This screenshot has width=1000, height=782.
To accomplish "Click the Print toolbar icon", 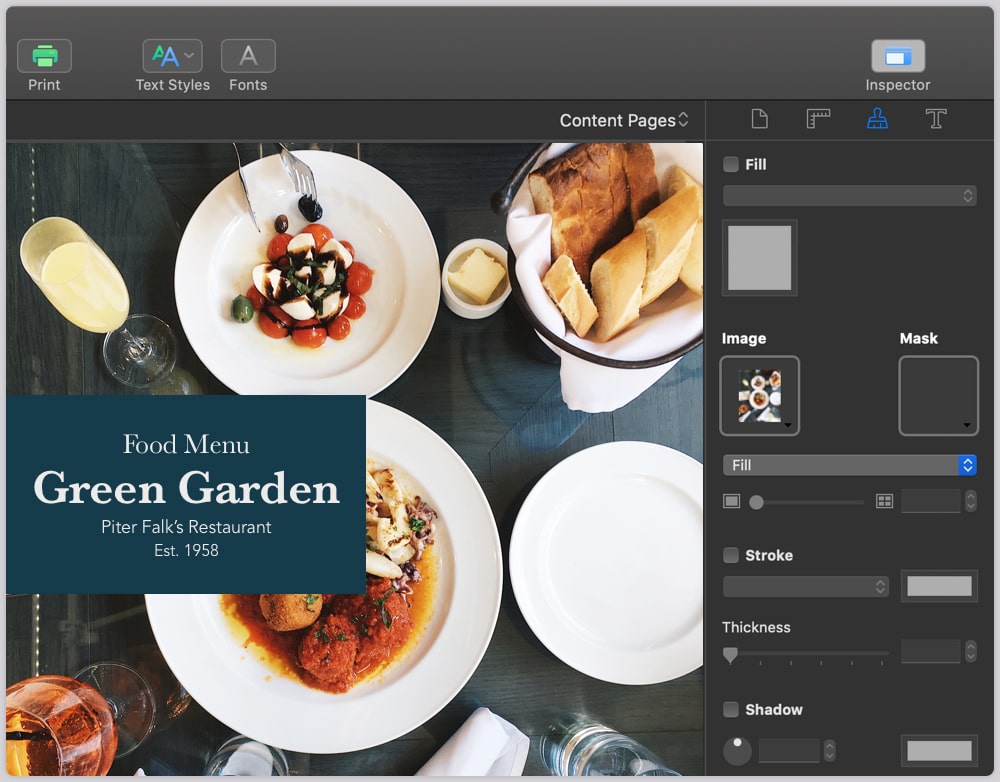I will point(44,55).
